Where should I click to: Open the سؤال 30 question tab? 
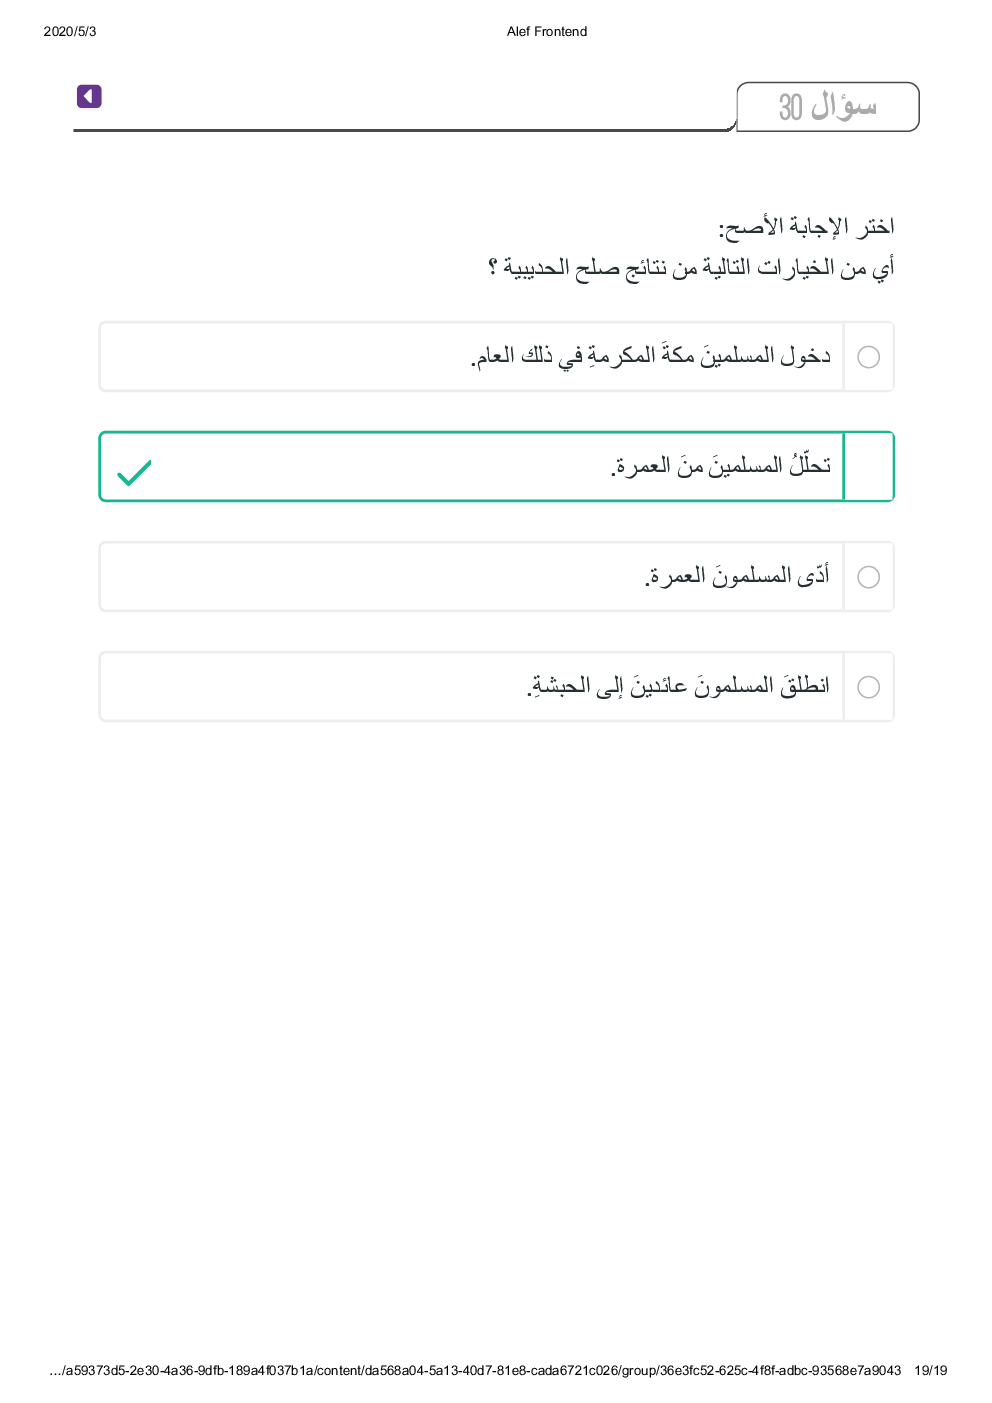click(x=827, y=107)
